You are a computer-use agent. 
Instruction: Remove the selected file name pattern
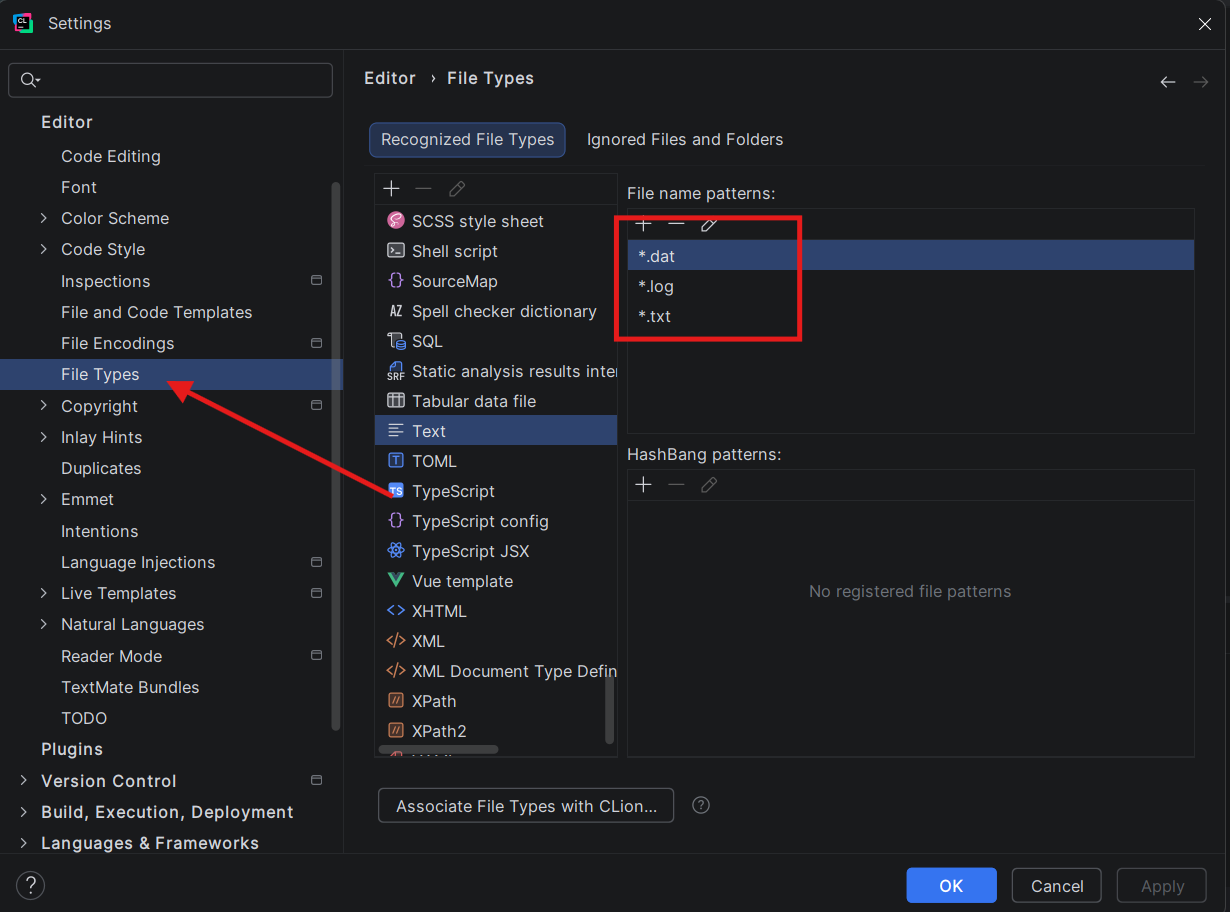[x=676, y=224]
